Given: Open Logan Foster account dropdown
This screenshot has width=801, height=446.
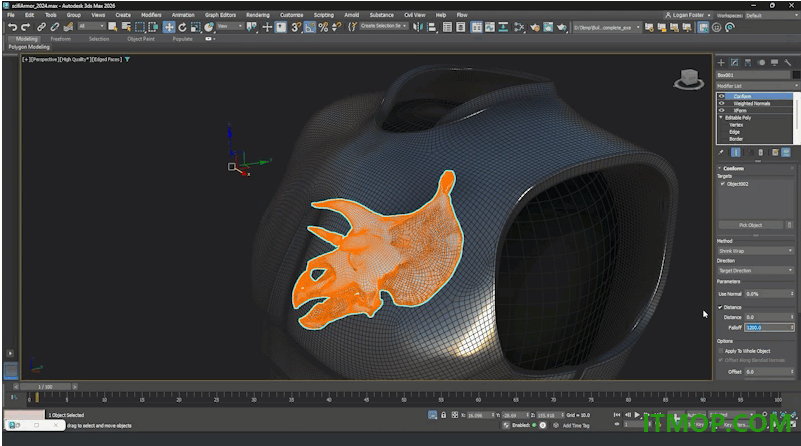Looking at the screenshot, I should pos(688,15).
